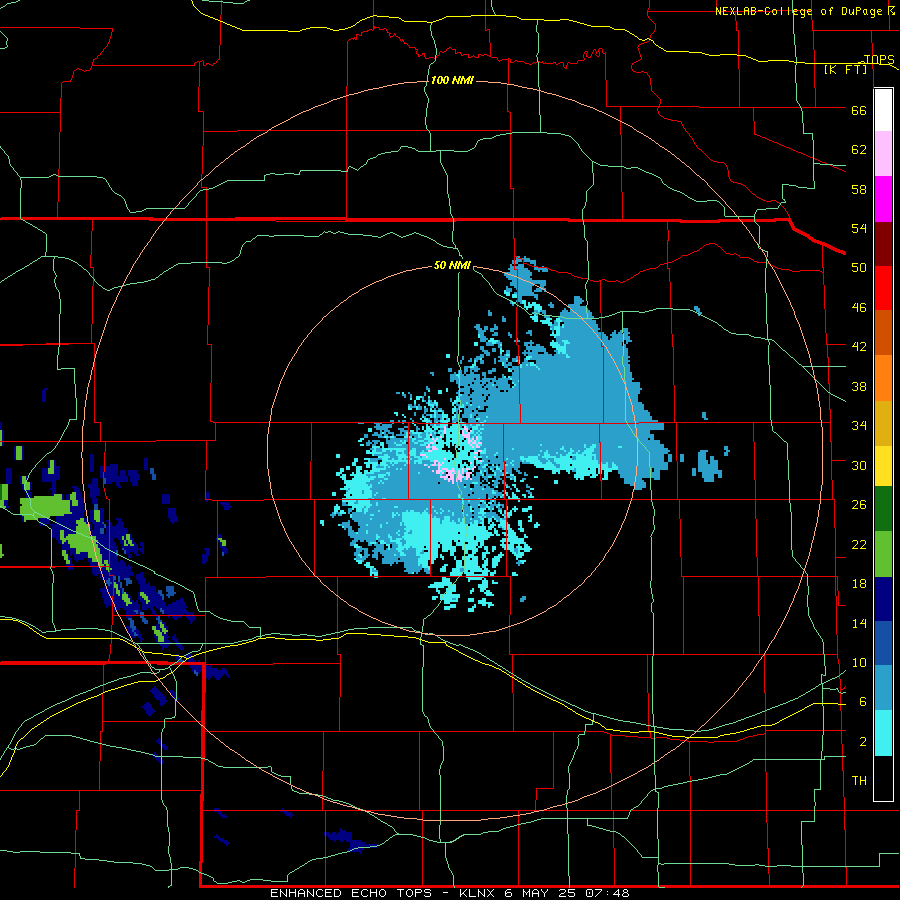Click the large green echo cell on the left
Screen dimensions: 900x900
tap(45, 507)
